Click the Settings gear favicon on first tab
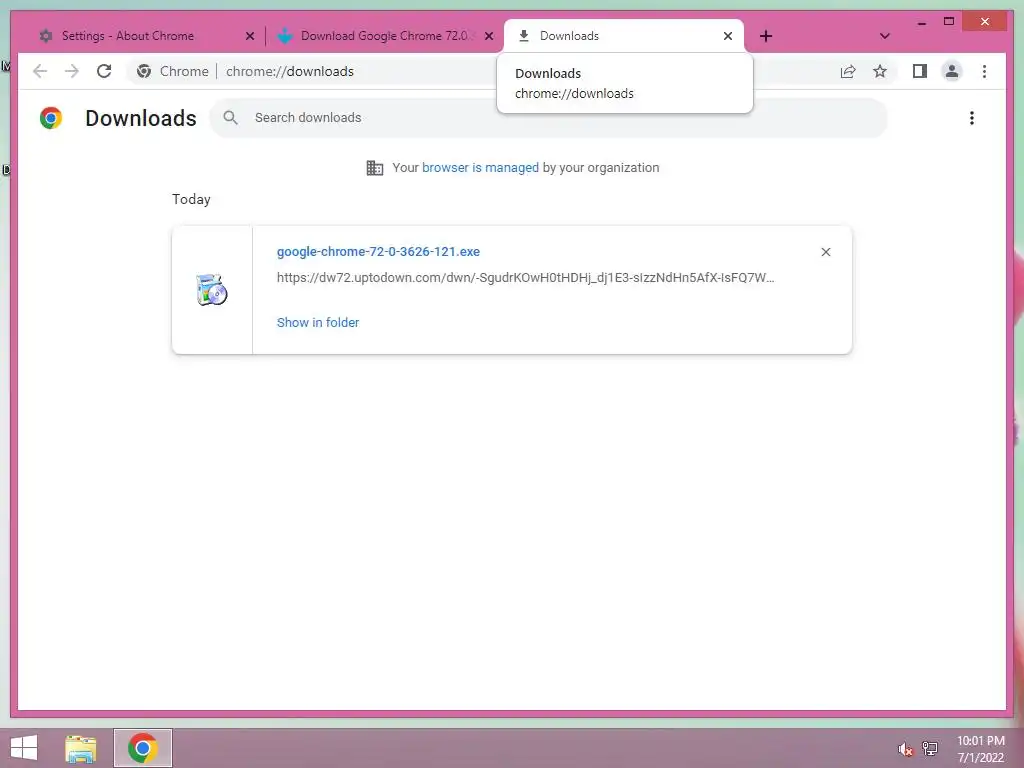The width and height of the screenshot is (1024, 768). click(x=46, y=36)
